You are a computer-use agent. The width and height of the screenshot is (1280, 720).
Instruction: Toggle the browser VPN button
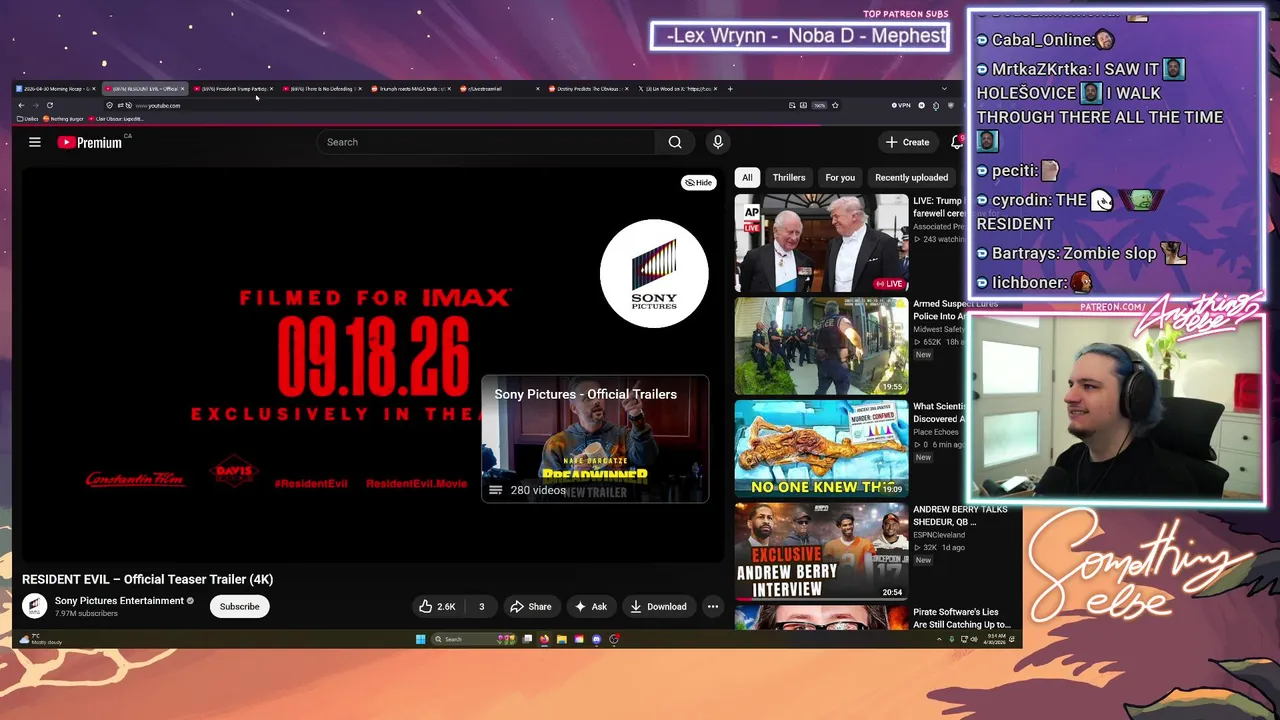pyautogui.click(x=900, y=105)
